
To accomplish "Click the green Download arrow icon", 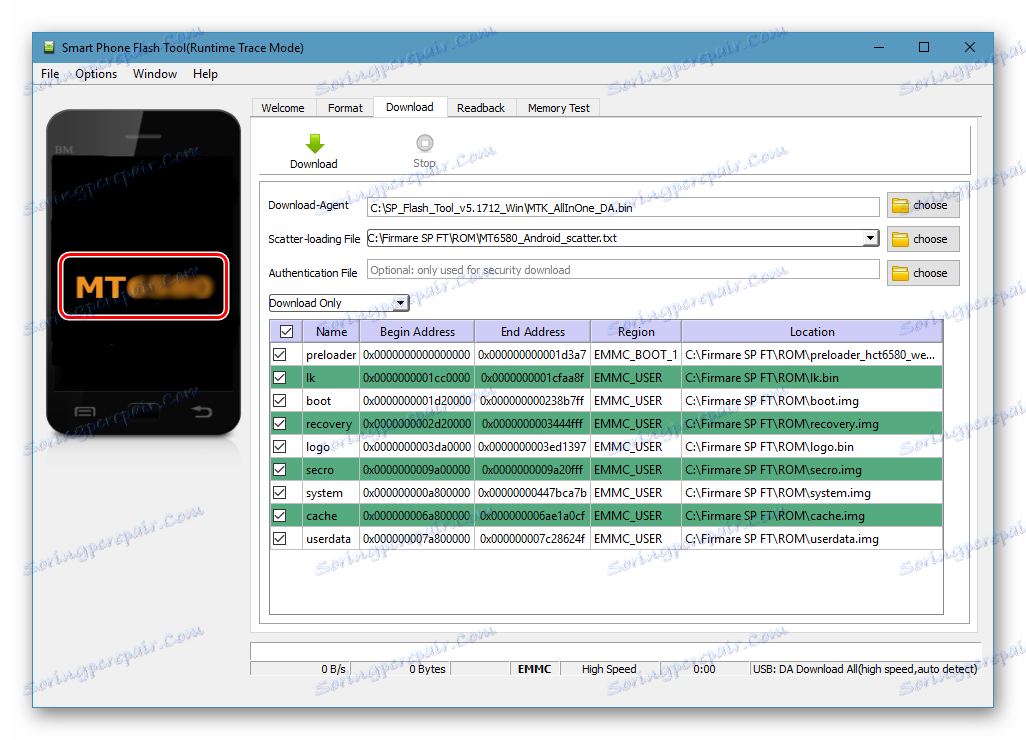I will point(315,143).
